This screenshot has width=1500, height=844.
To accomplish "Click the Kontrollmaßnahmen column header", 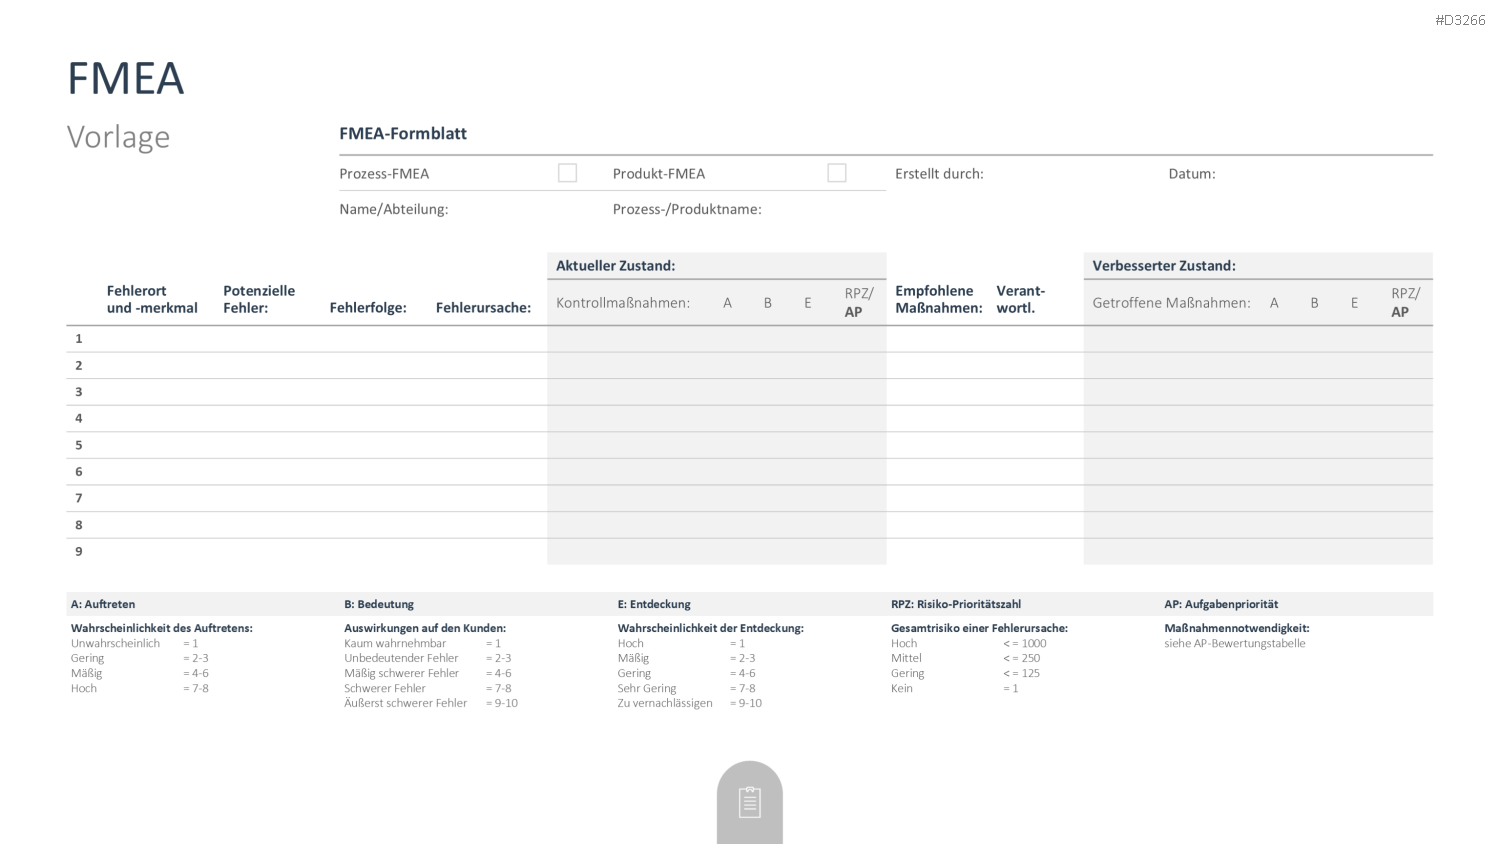I will (x=623, y=302).
